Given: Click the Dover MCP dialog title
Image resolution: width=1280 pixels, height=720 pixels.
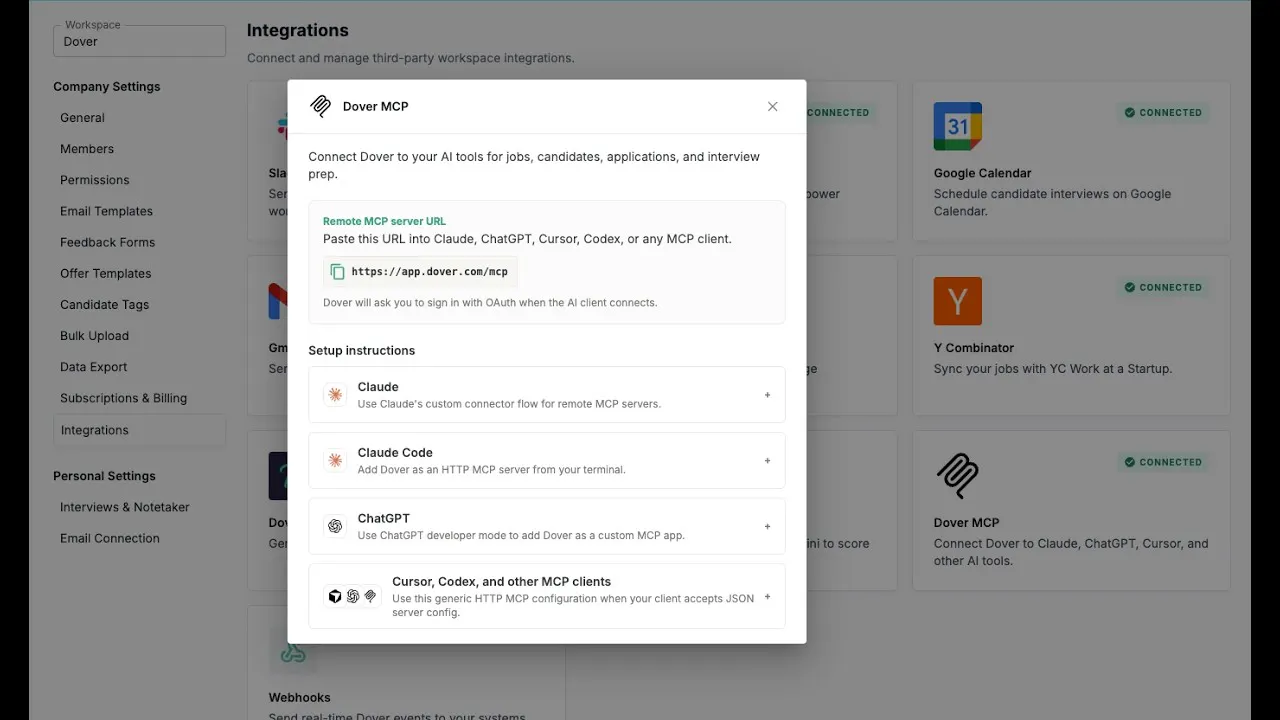Looking at the screenshot, I should click(x=375, y=106).
